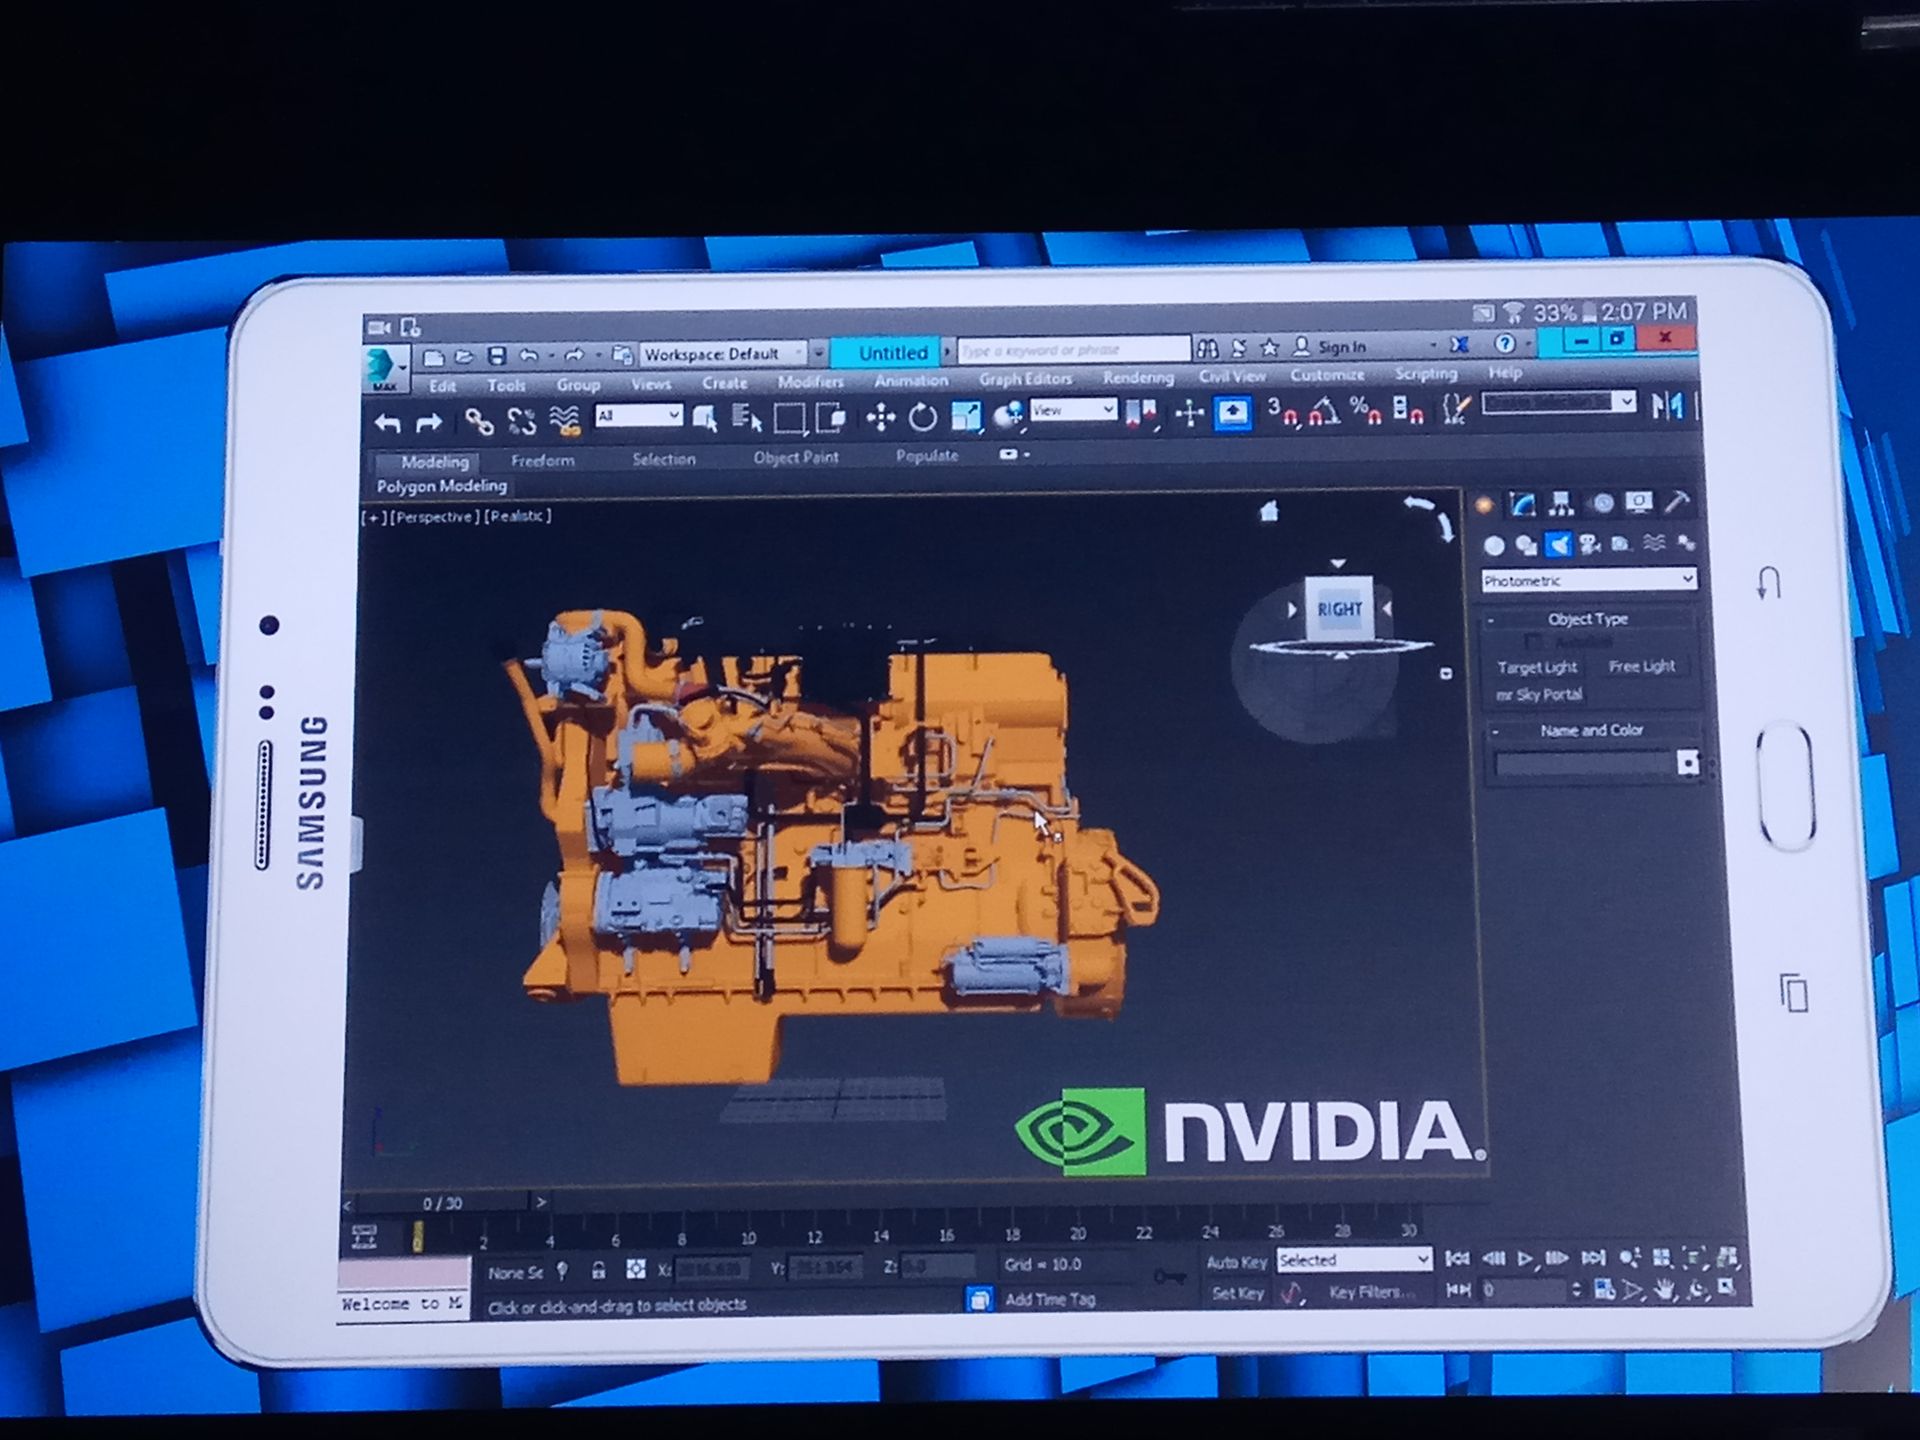Toggle the Spinner Snap button
1920x1440 pixels.
click(x=1408, y=408)
